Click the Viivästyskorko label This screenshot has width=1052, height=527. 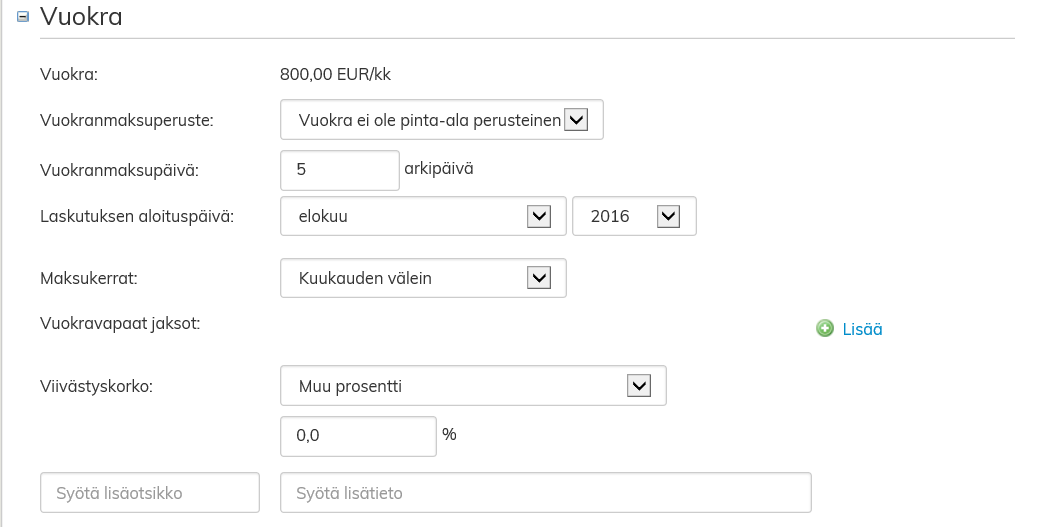click(96, 385)
